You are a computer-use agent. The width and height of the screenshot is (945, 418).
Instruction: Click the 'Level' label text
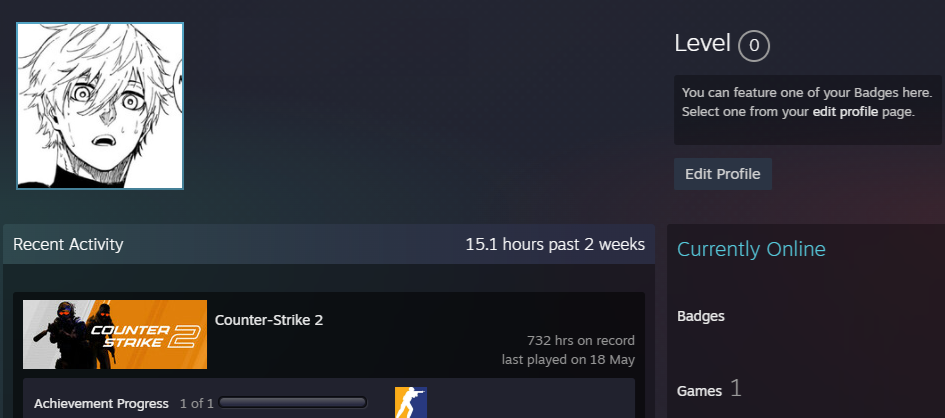pyautogui.click(x=702, y=43)
